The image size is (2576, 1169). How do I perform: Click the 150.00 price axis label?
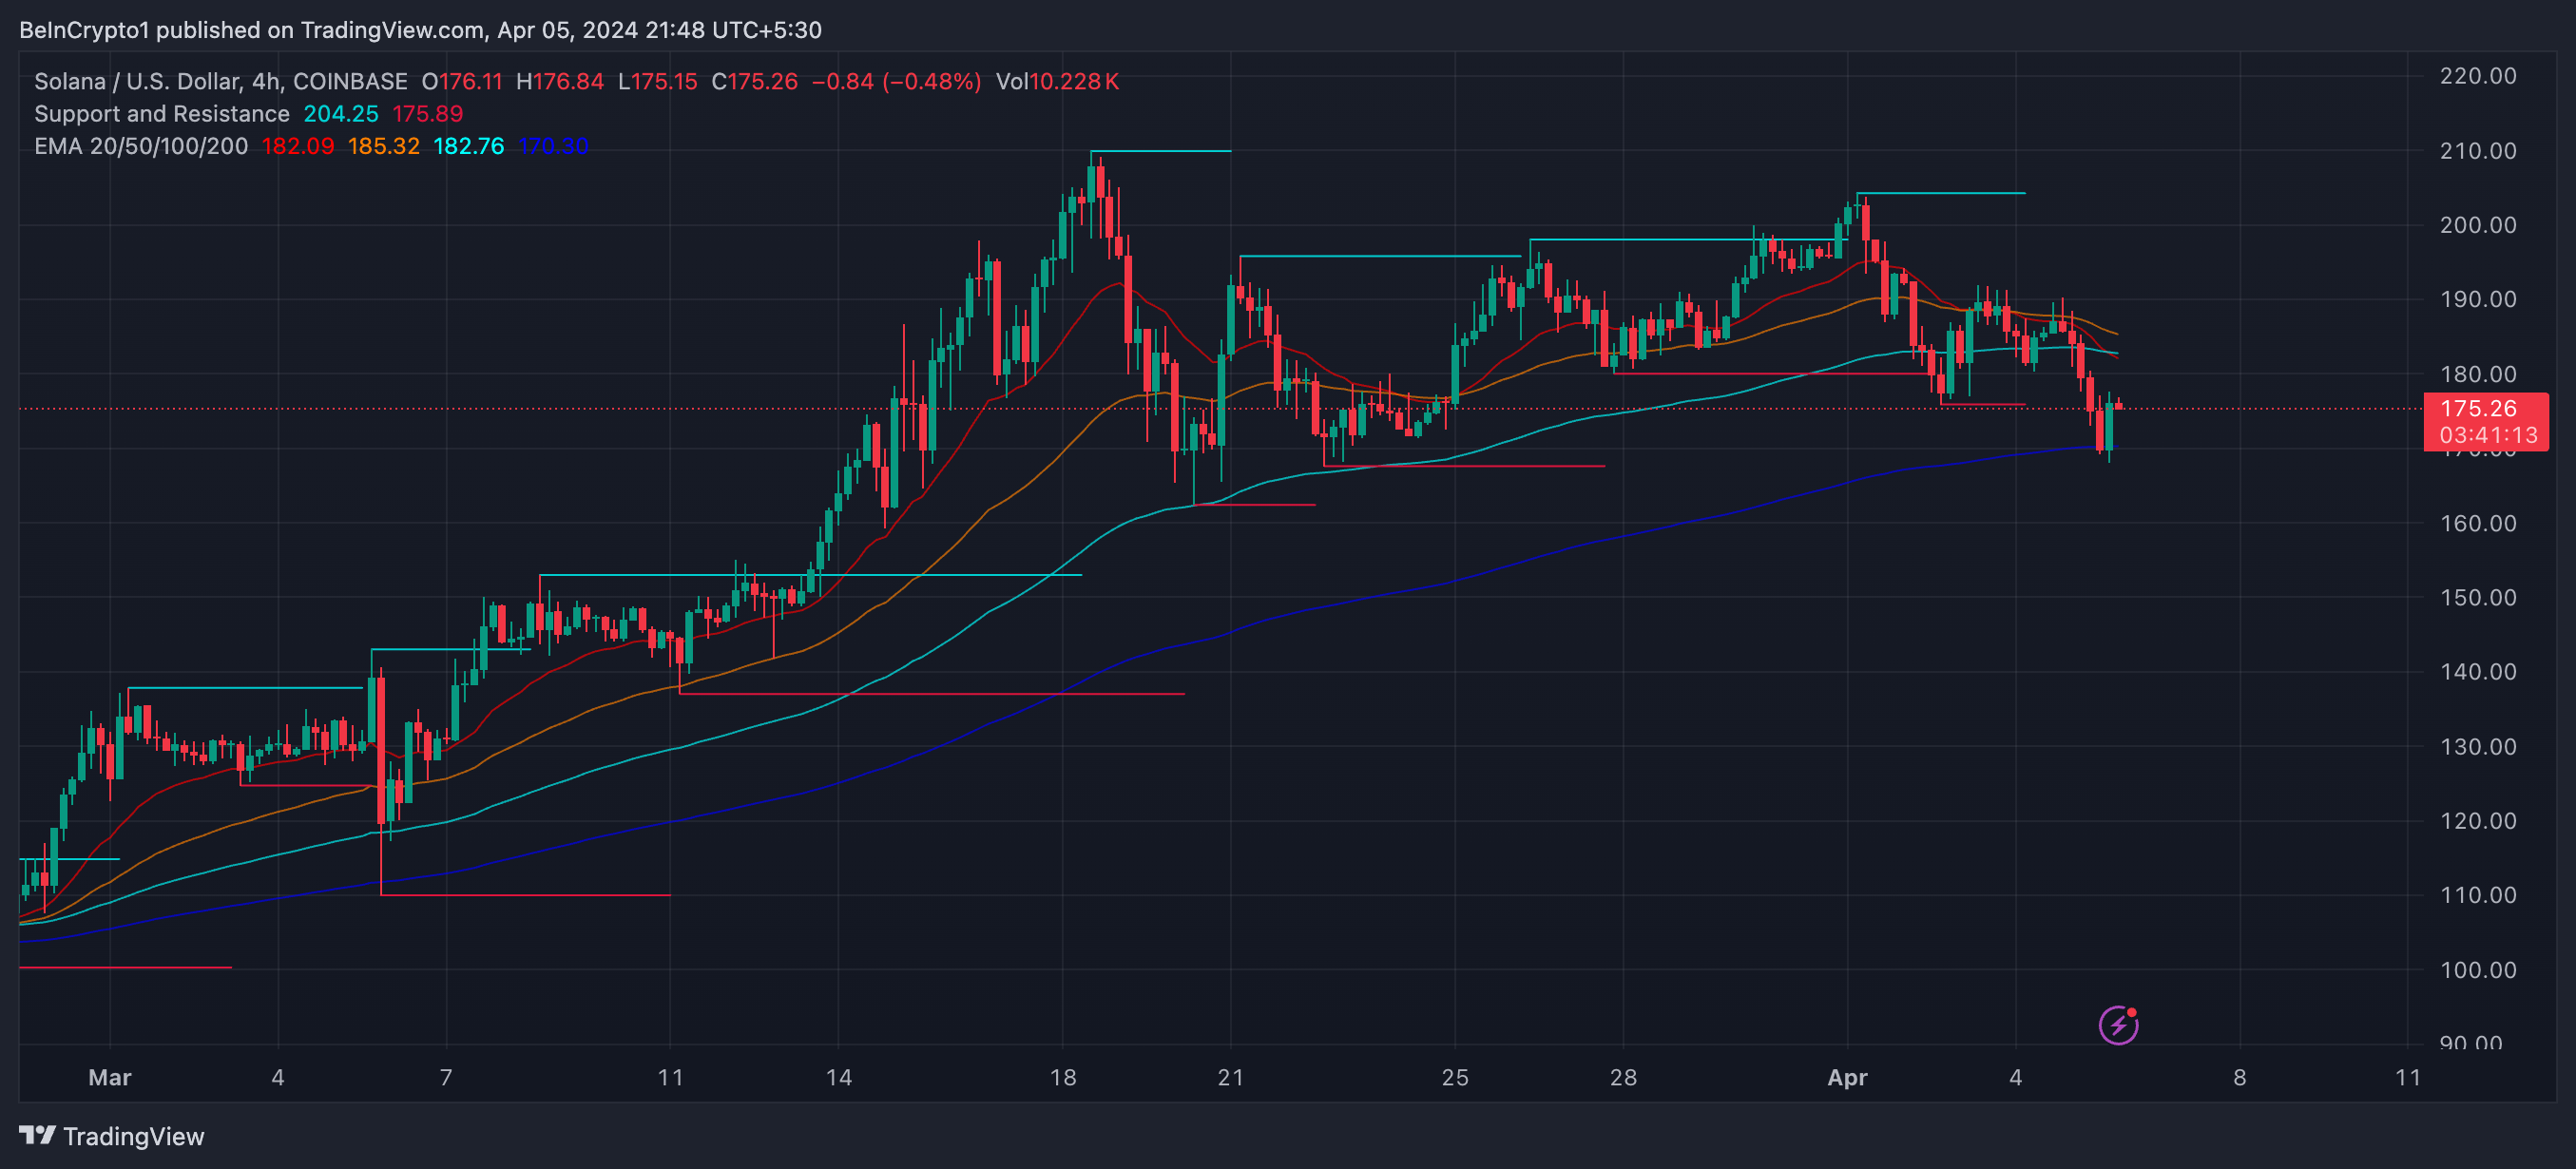click(x=2477, y=597)
